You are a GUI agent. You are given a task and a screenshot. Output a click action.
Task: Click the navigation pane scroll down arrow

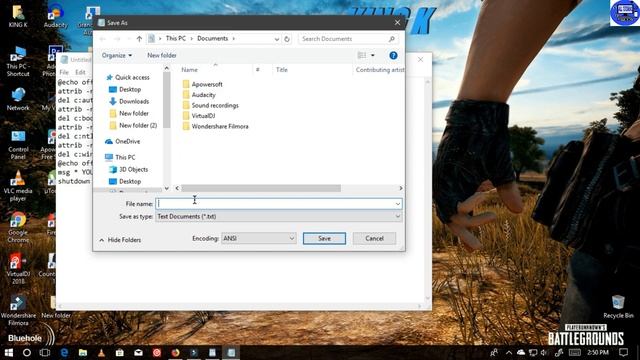[167, 188]
